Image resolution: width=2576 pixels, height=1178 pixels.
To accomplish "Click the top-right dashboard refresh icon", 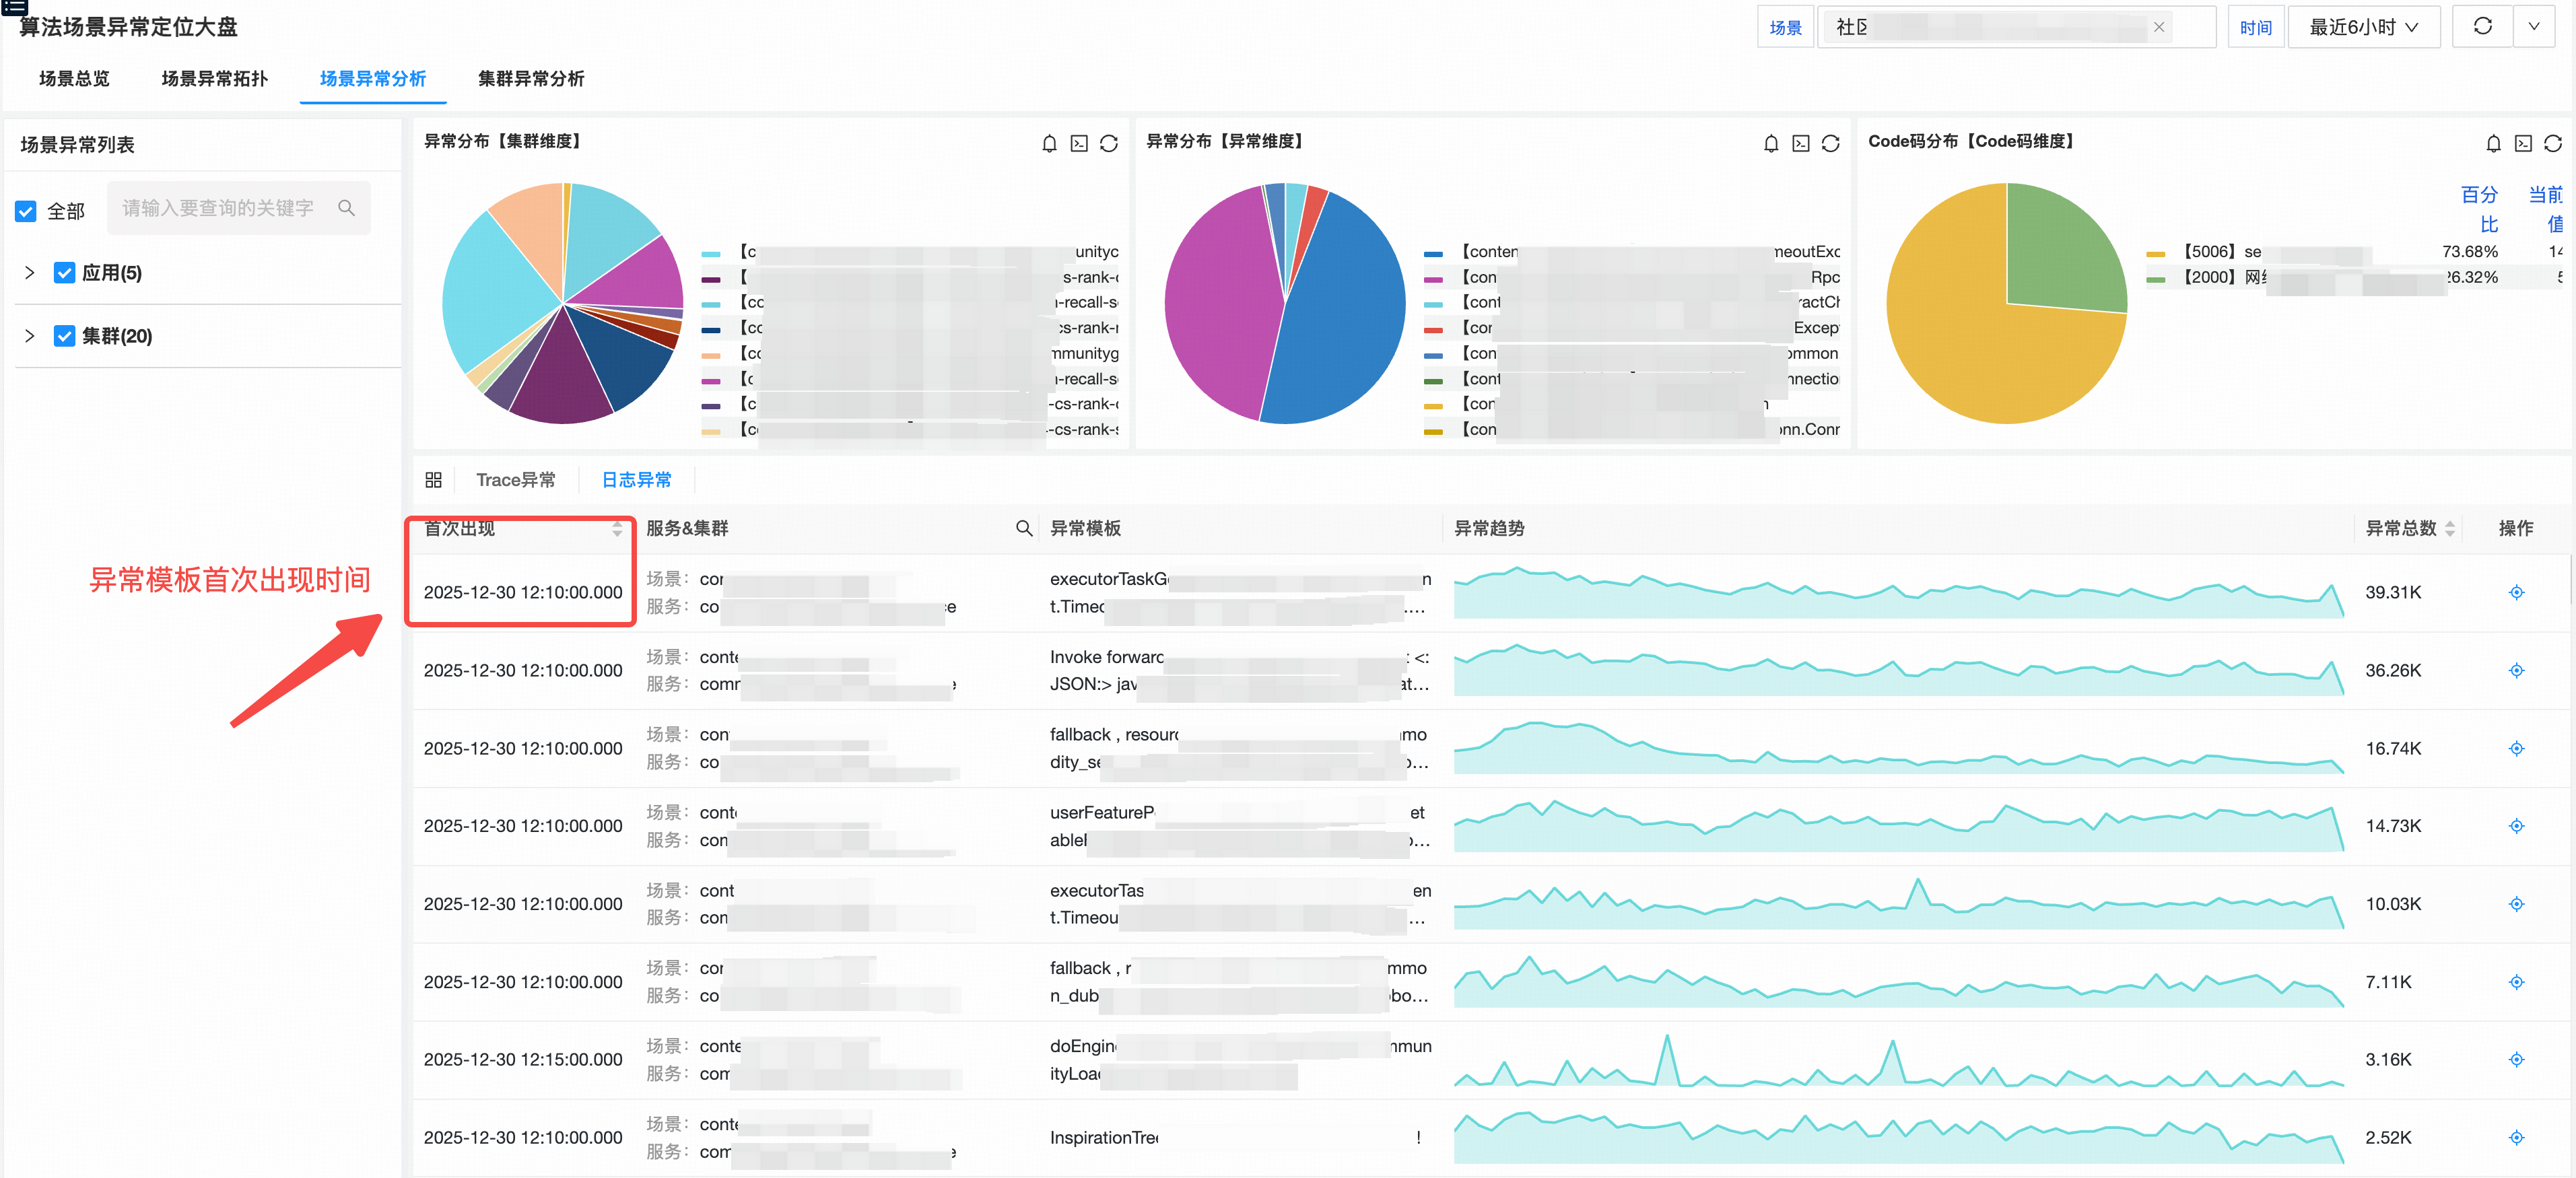I will click(x=2482, y=27).
